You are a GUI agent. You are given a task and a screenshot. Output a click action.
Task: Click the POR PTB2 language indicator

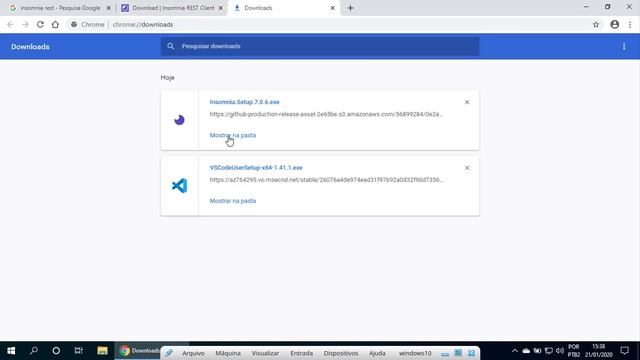573,351
